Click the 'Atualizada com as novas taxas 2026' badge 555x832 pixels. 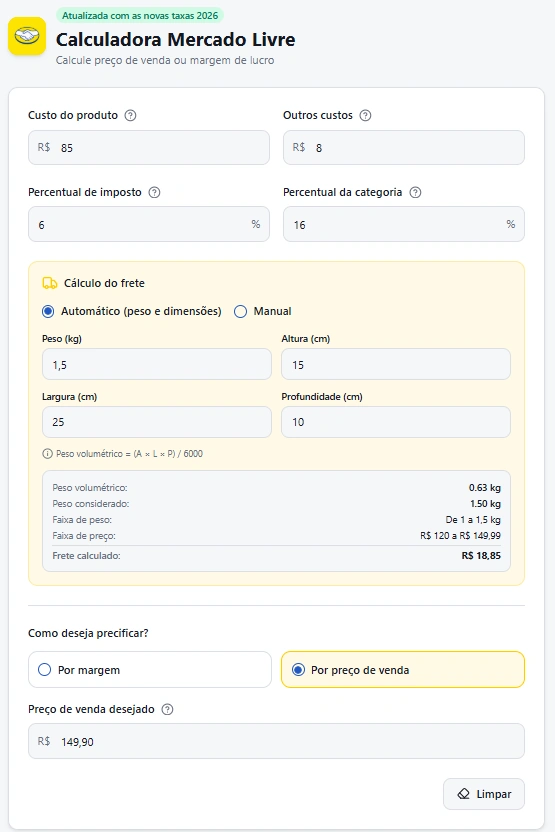click(140, 15)
